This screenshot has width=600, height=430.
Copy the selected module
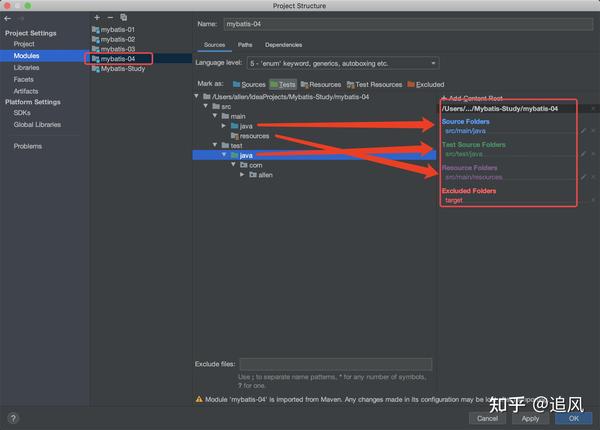[124, 17]
